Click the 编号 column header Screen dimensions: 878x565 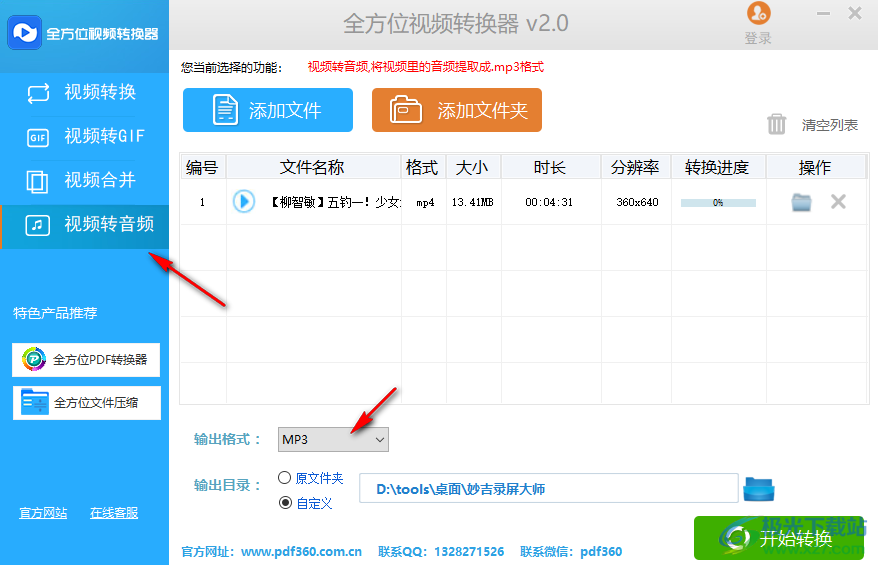(202, 167)
